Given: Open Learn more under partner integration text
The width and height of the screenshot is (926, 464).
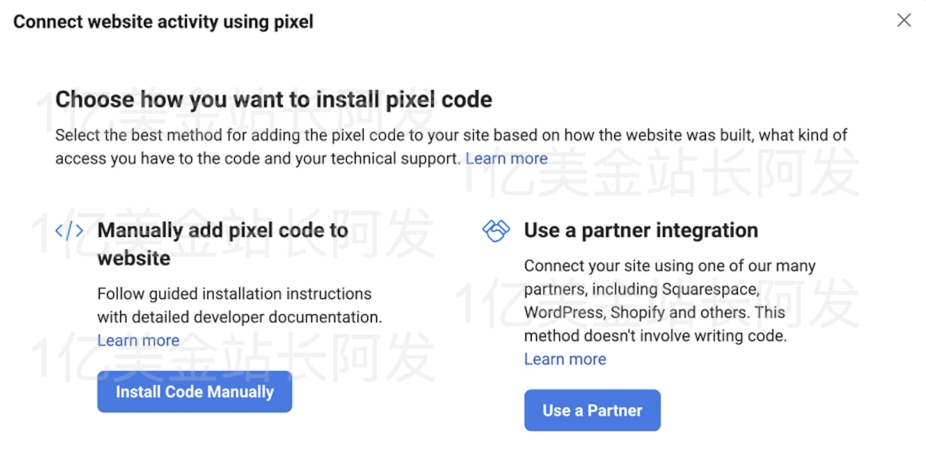Looking at the screenshot, I should 565,359.
